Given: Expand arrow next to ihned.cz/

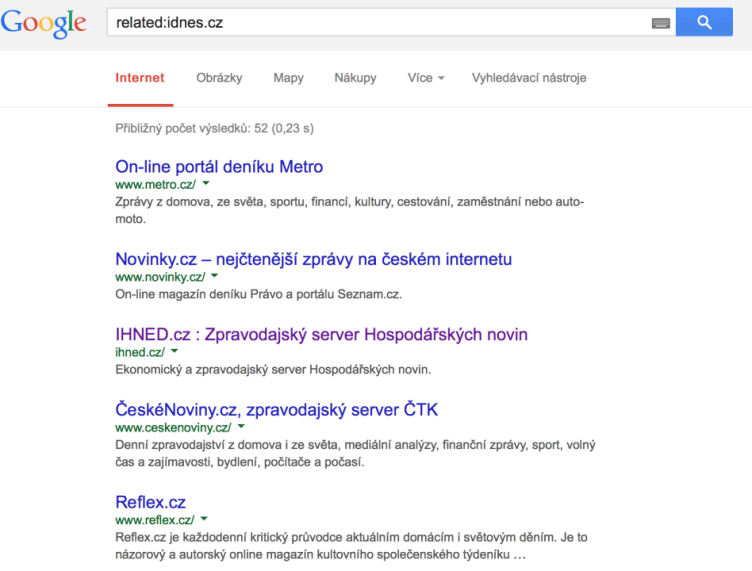Looking at the screenshot, I should pos(175,351).
